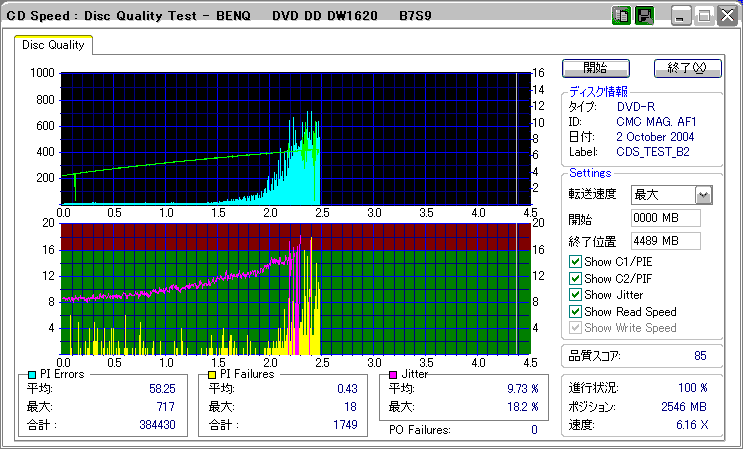Click the copy-to-clipboard icon in title bar

pos(620,16)
